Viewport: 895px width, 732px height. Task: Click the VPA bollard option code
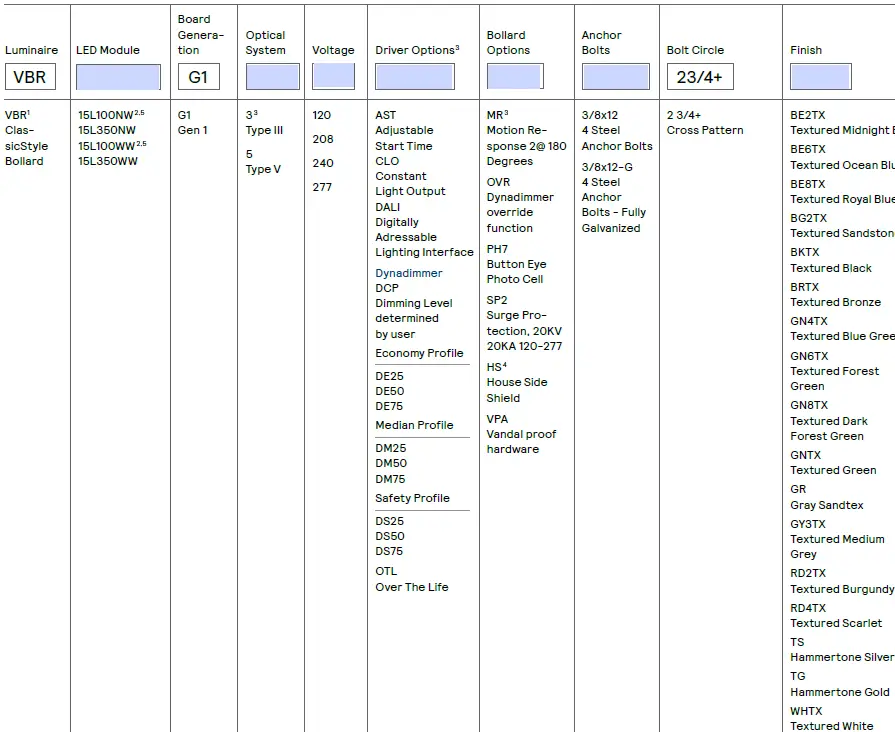[497, 419]
